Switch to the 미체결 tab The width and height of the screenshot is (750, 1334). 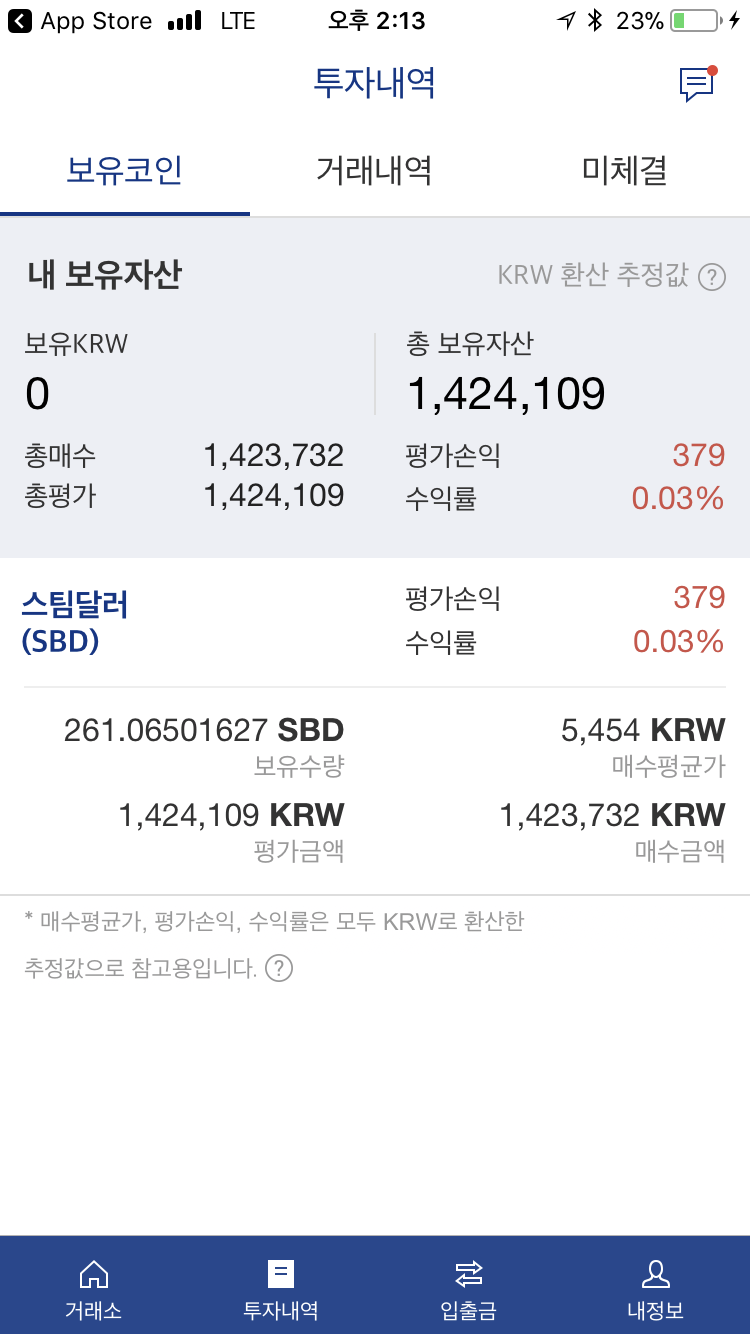click(x=624, y=171)
